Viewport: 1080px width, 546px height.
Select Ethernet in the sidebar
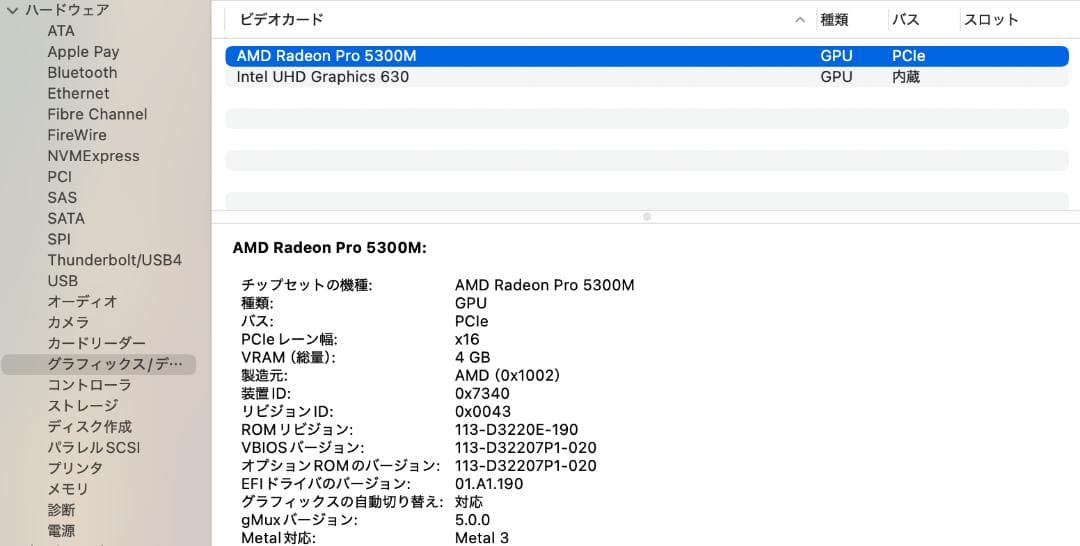click(78, 93)
